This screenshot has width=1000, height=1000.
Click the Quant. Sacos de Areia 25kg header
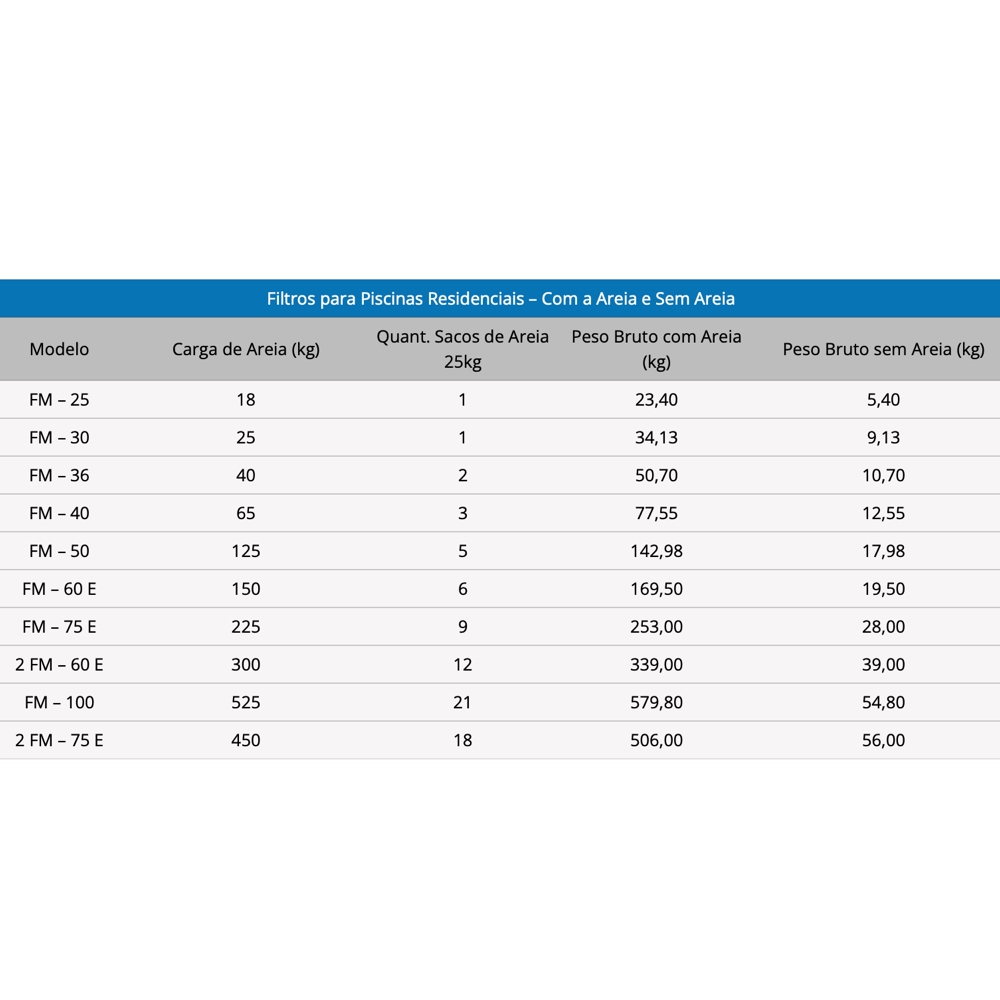(x=462, y=349)
